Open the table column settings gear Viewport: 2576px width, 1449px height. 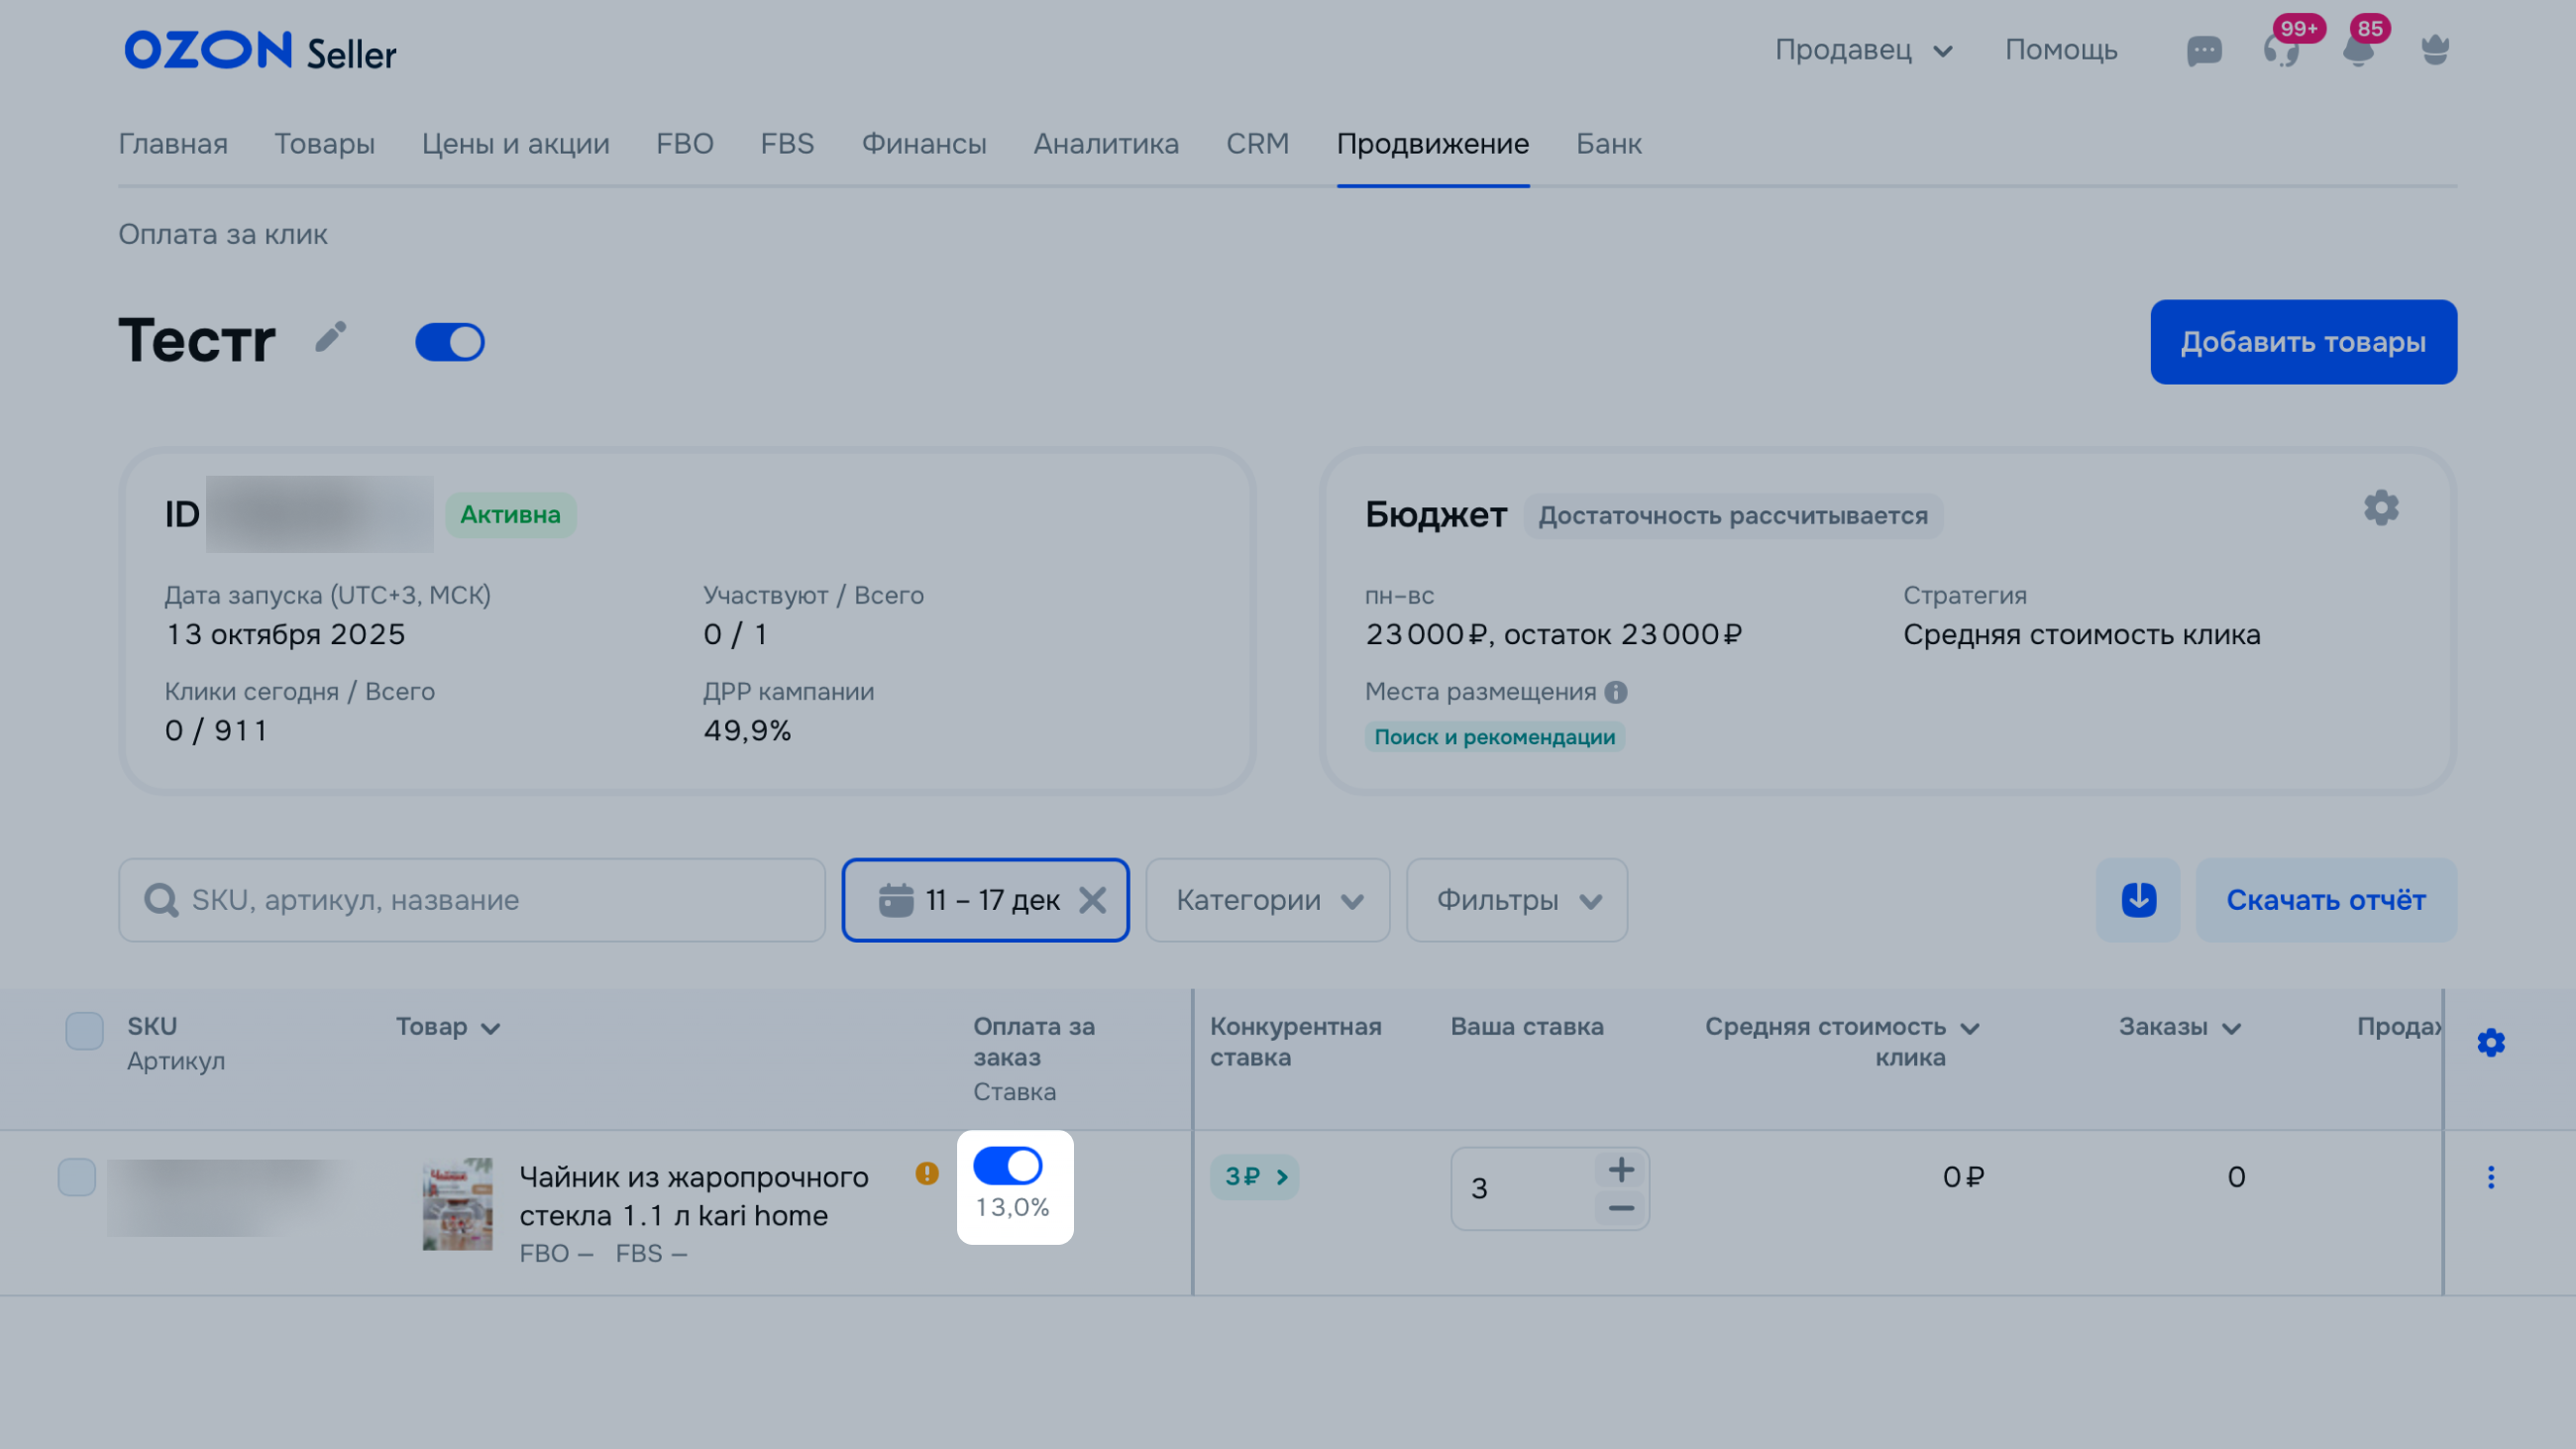click(x=2490, y=1043)
